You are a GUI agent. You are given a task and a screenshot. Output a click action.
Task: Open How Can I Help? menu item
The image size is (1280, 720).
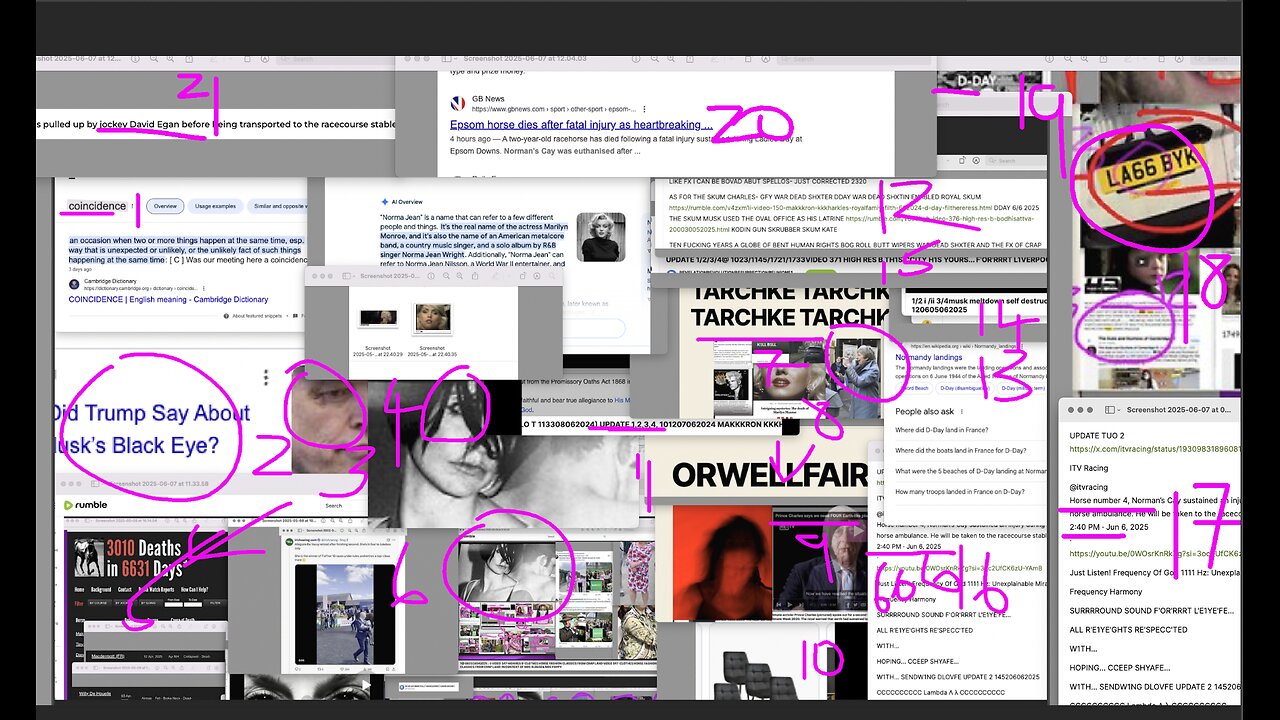click(196, 590)
